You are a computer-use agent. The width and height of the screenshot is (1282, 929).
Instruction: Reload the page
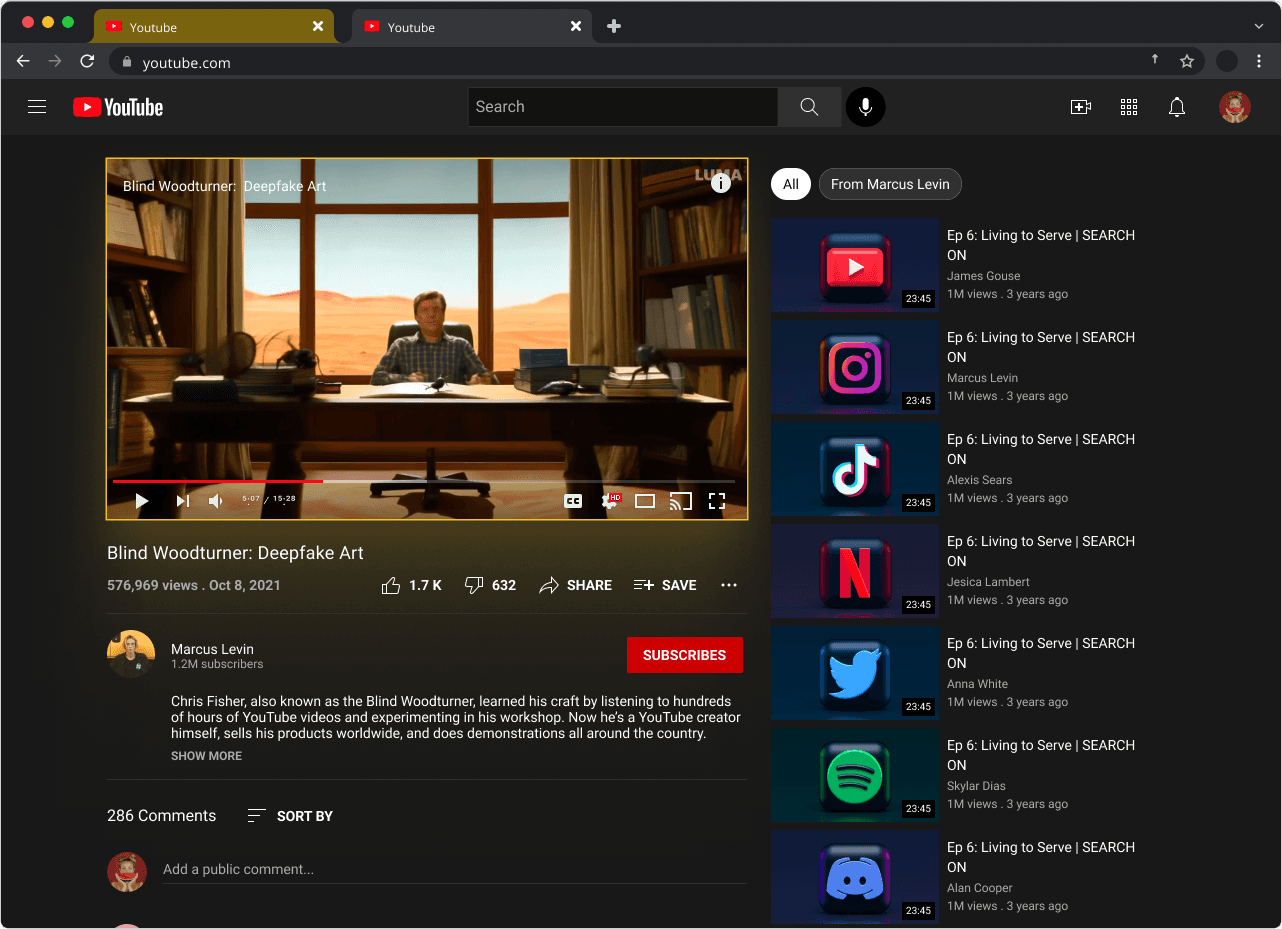coord(87,61)
